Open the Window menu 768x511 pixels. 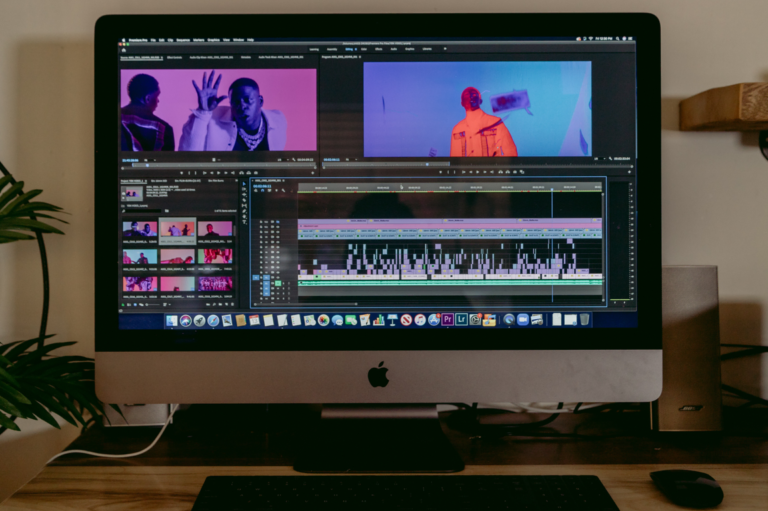point(239,40)
